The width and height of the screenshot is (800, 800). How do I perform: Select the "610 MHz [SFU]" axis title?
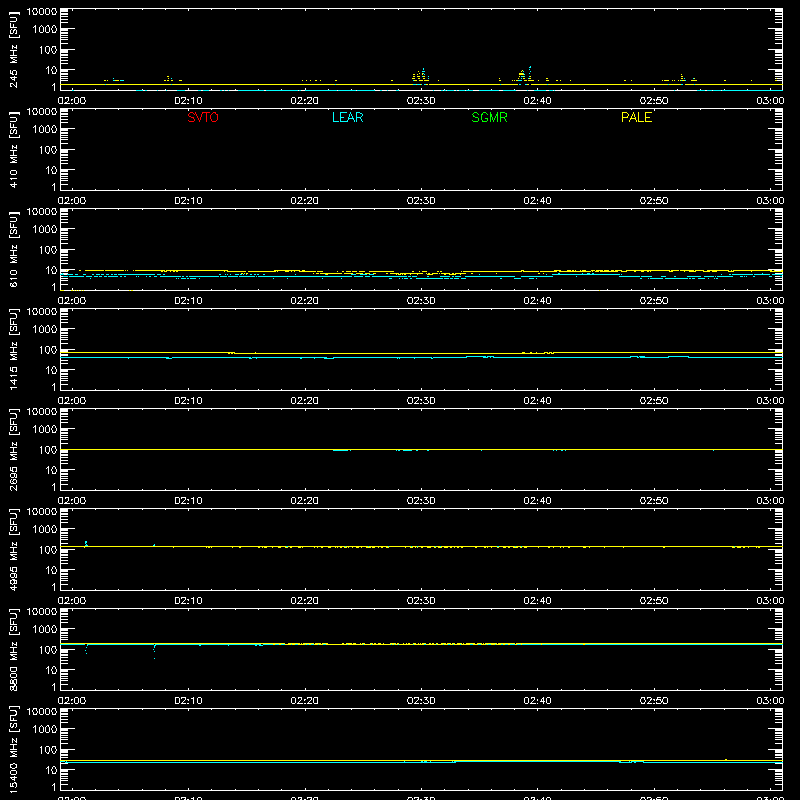pos(14,249)
